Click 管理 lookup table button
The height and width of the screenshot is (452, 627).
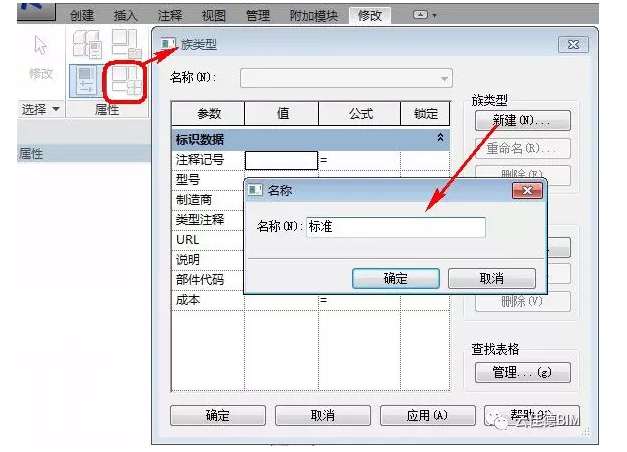click(523, 372)
